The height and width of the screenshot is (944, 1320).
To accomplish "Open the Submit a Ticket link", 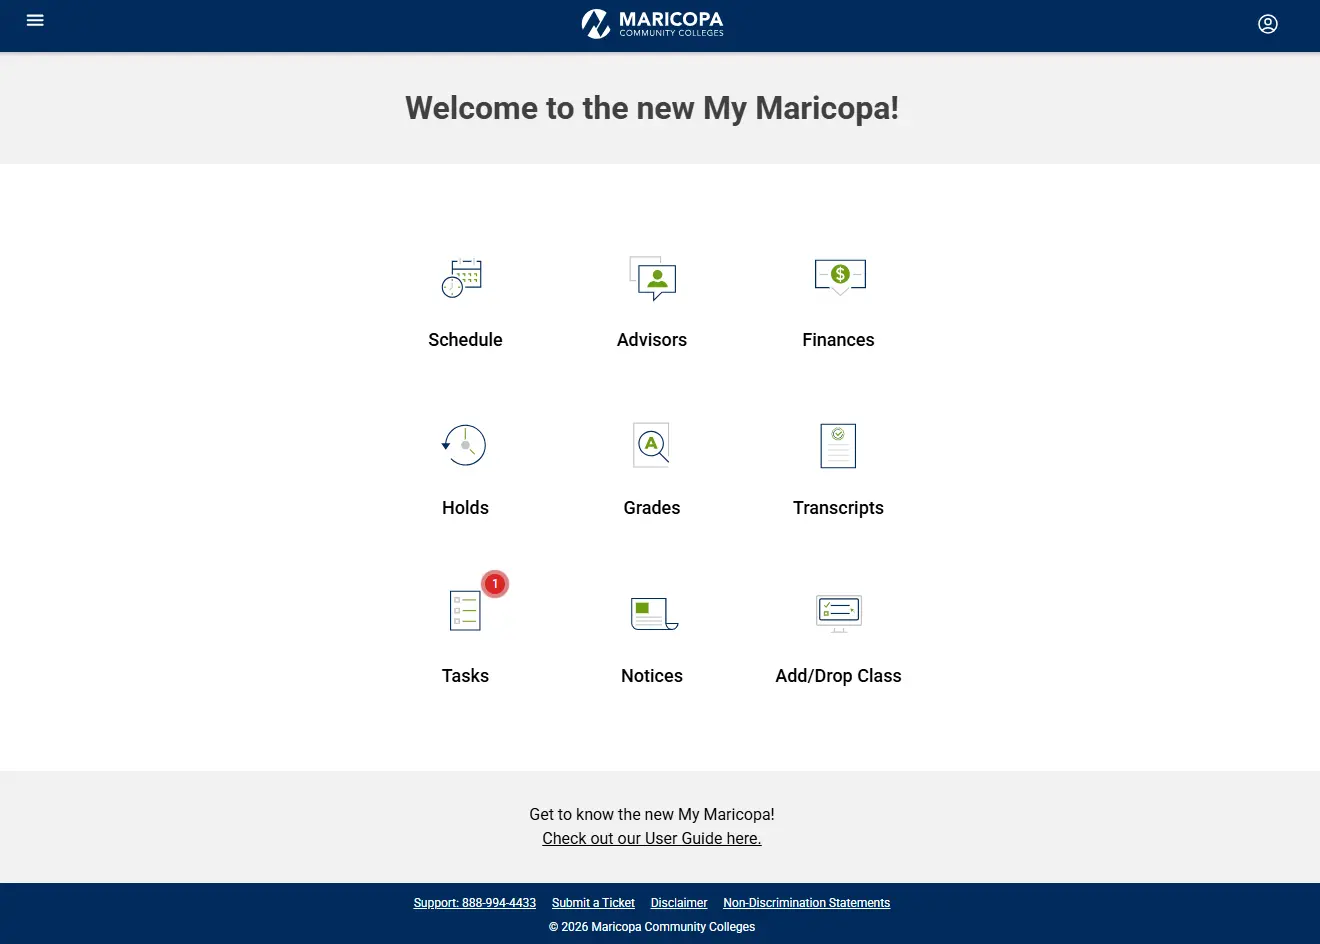I will pyautogui.click(x=593, y=903).
